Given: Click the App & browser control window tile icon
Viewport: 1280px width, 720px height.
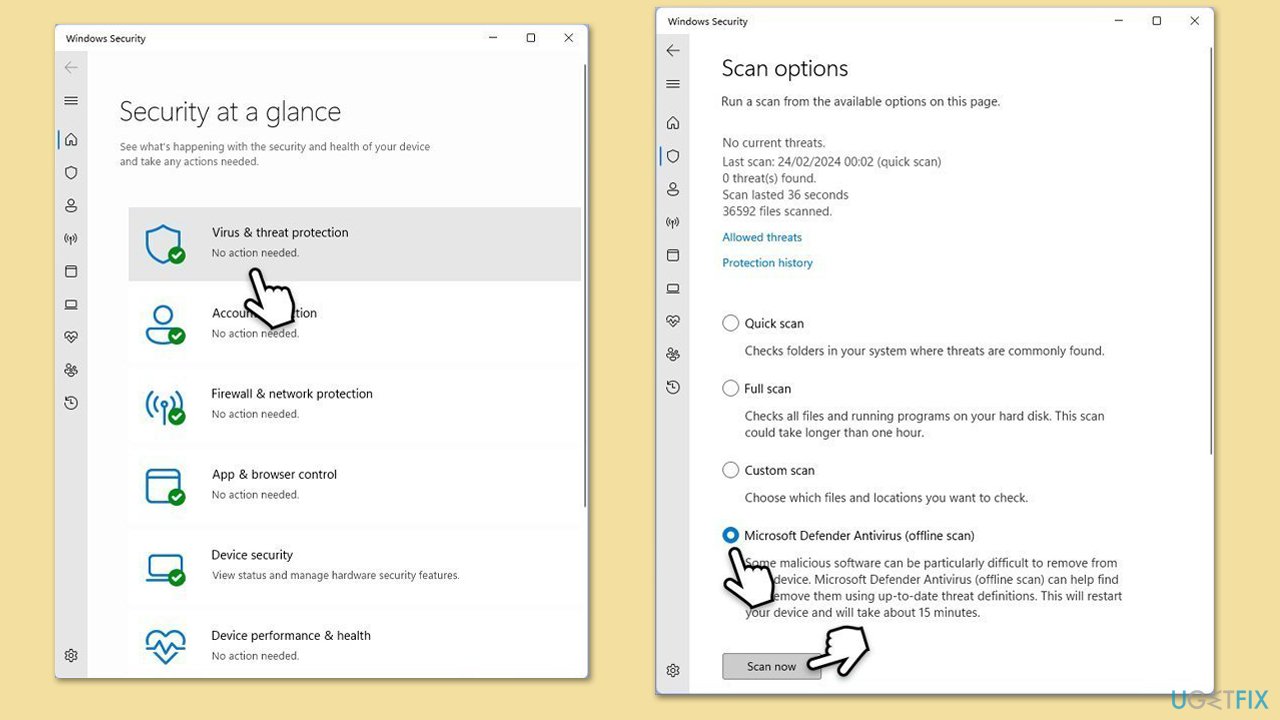Looking at the screenshot, I should 164,486.
